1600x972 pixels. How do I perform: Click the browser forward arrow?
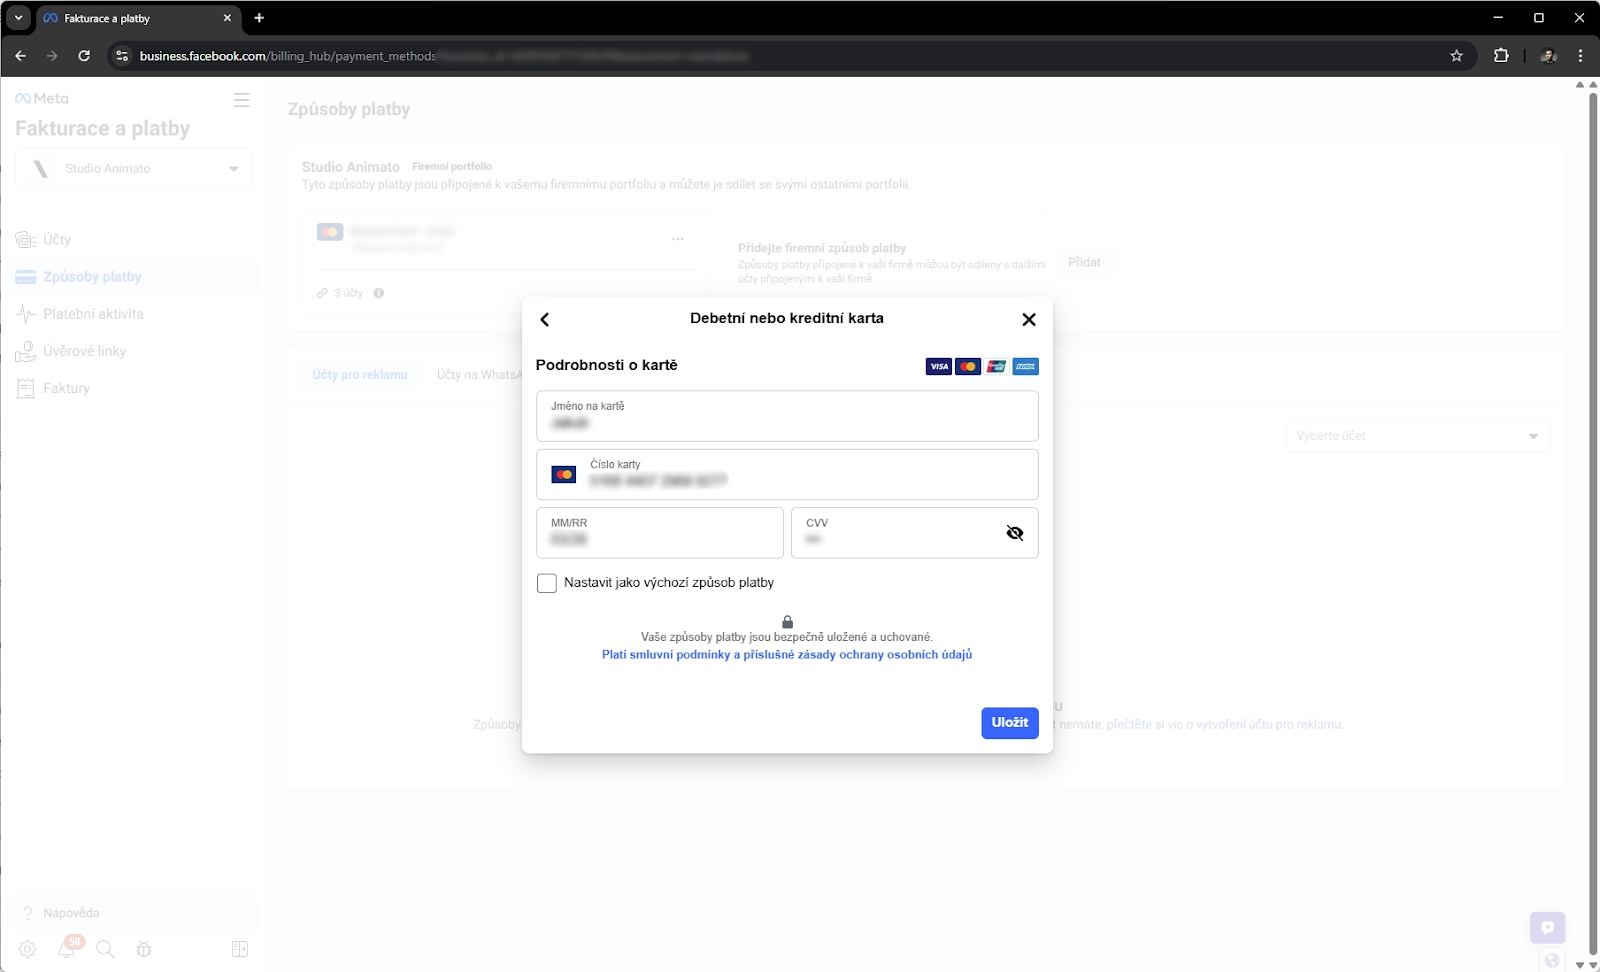pyautogui.click(x=52, y=56)
